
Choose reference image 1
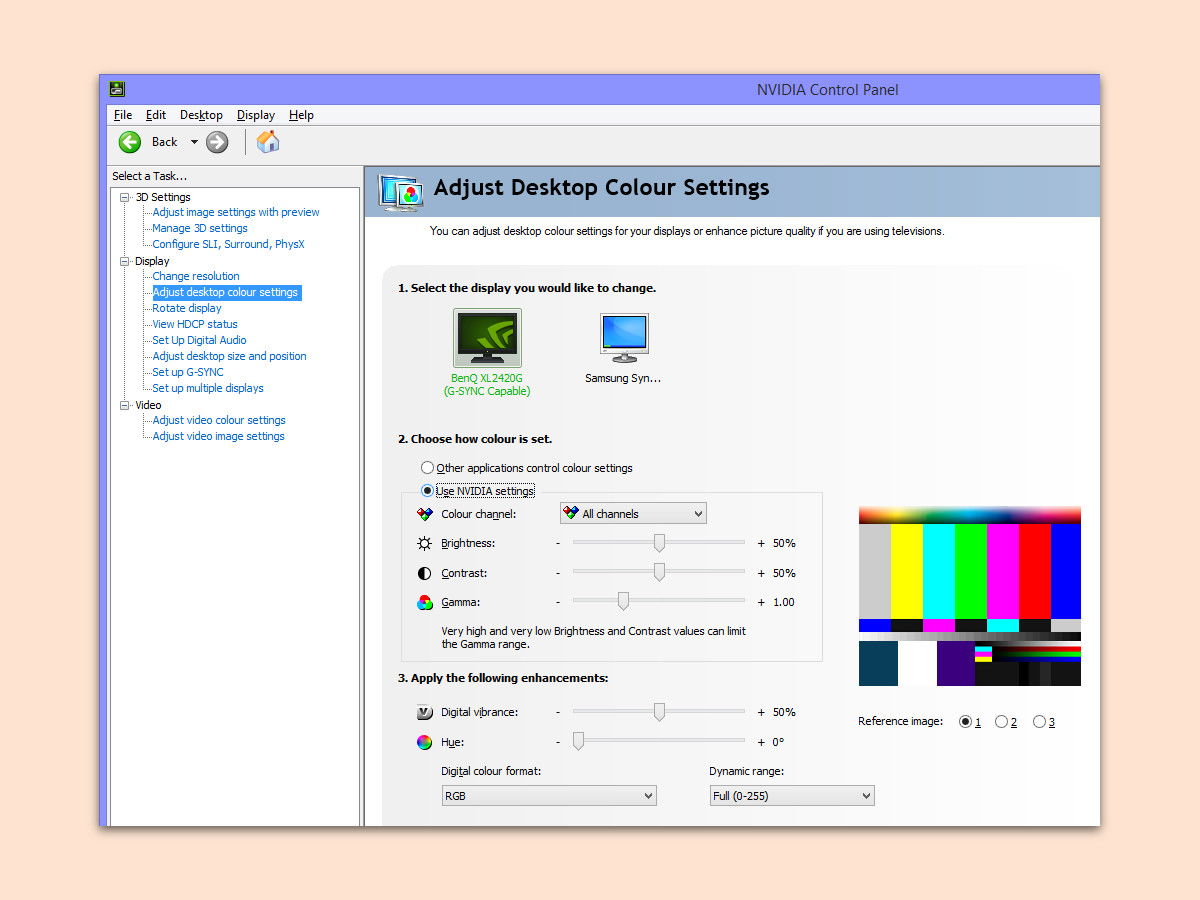coord(965,722)
